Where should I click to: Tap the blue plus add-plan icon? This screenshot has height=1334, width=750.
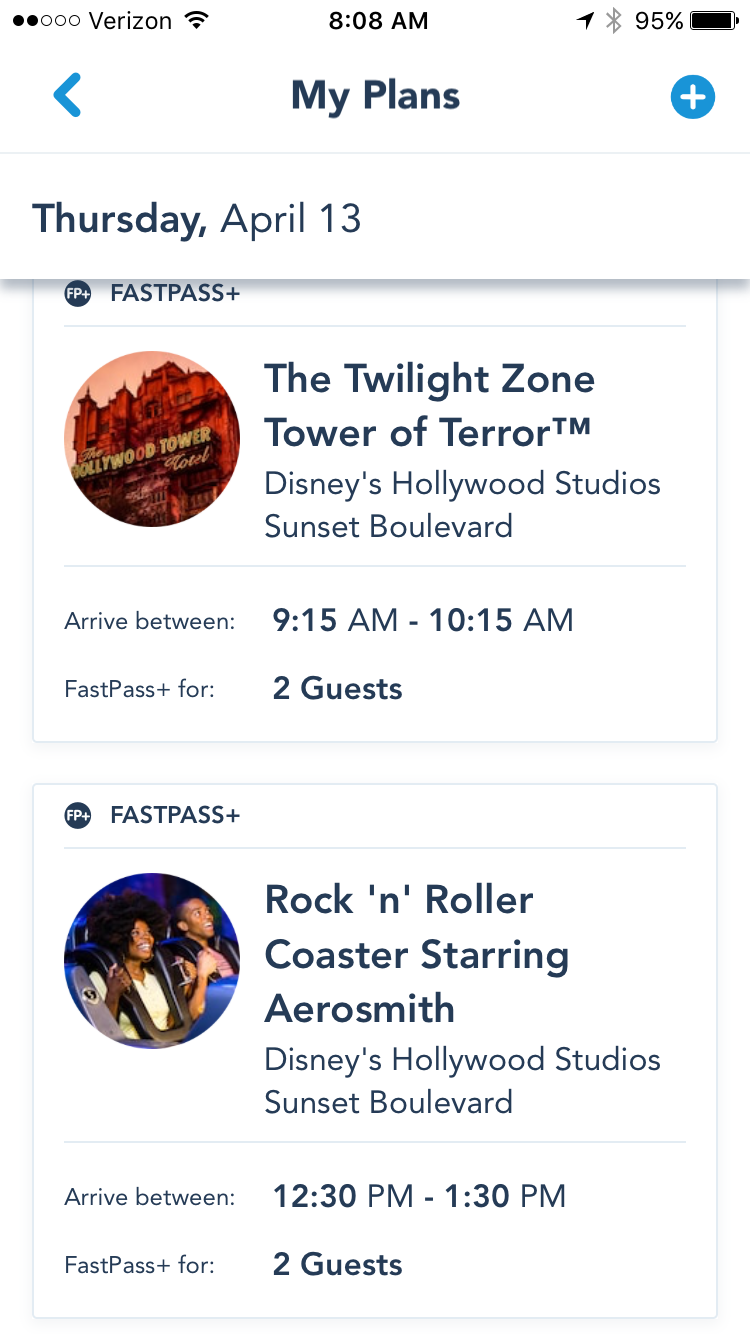tap(692, 97)
